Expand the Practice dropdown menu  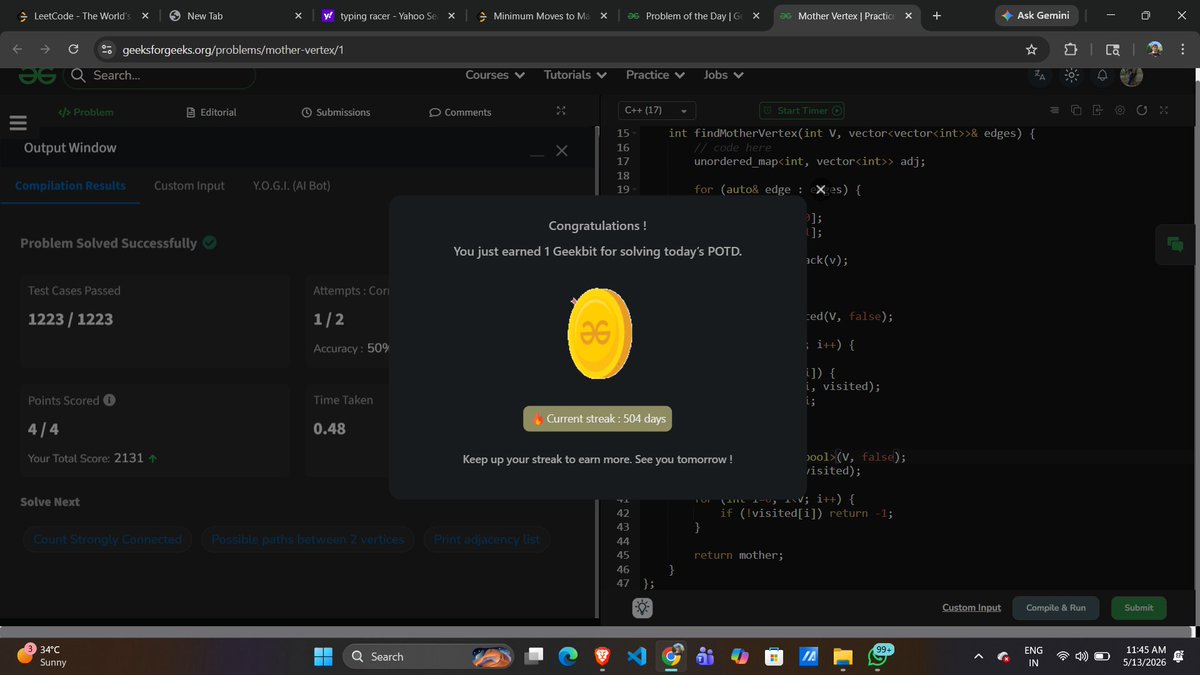pos(655,75)
